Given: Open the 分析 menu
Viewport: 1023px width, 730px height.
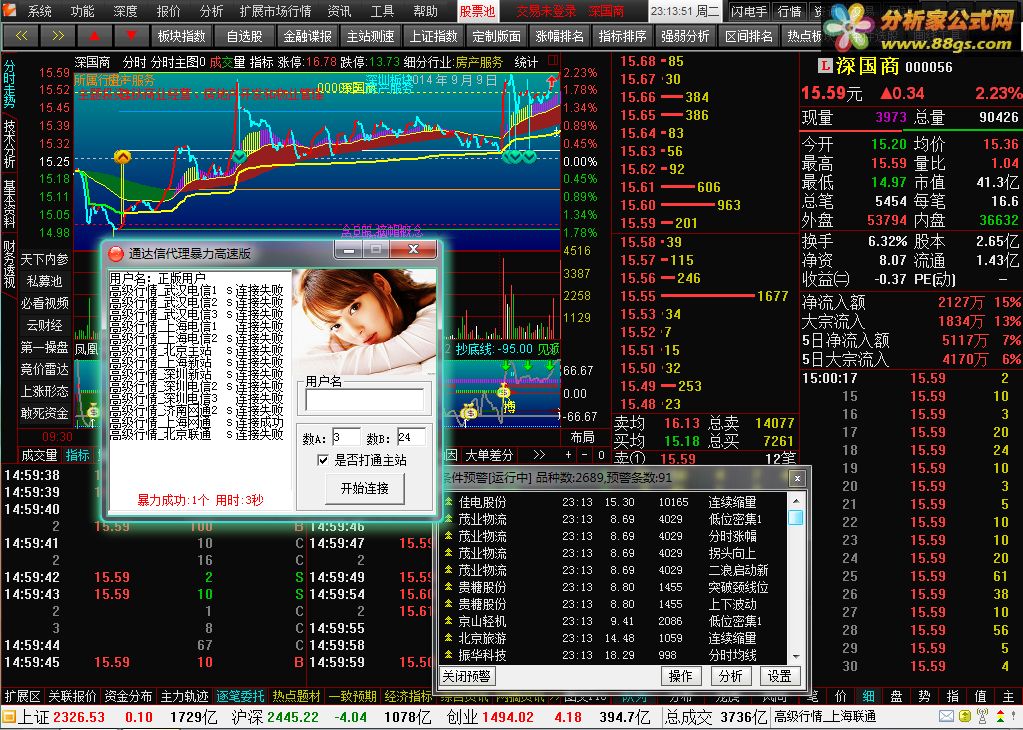Looking at the screenshot, I should 211,11.
